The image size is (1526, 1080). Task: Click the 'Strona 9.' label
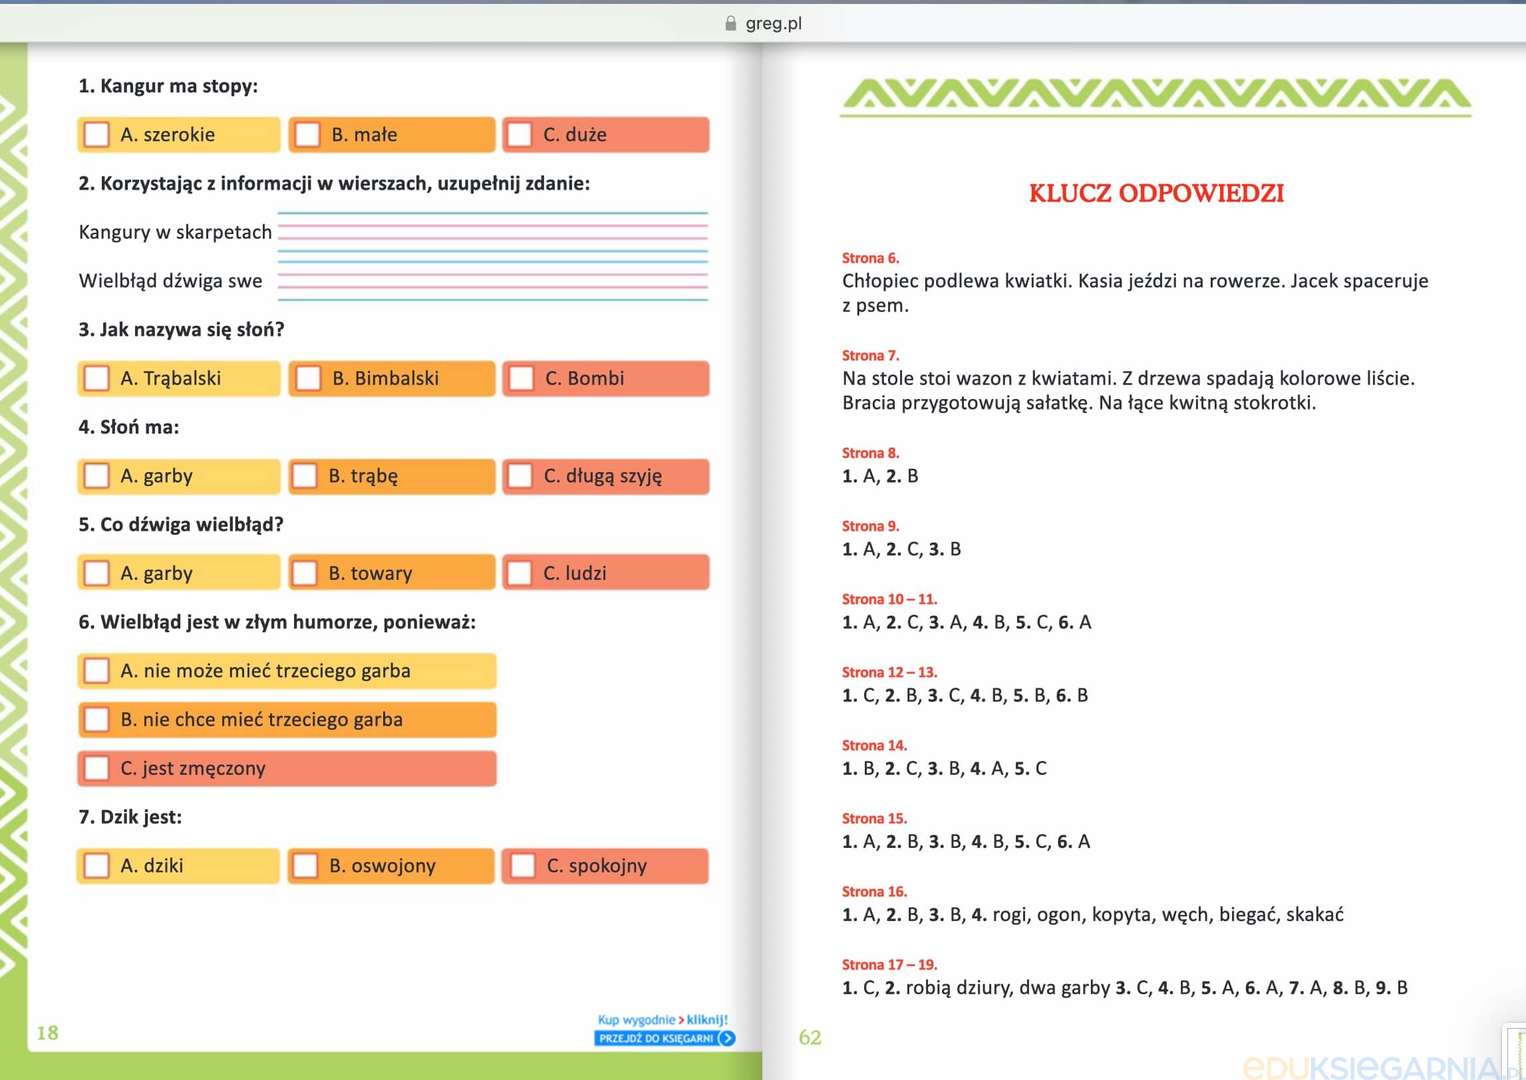(870, 526)
